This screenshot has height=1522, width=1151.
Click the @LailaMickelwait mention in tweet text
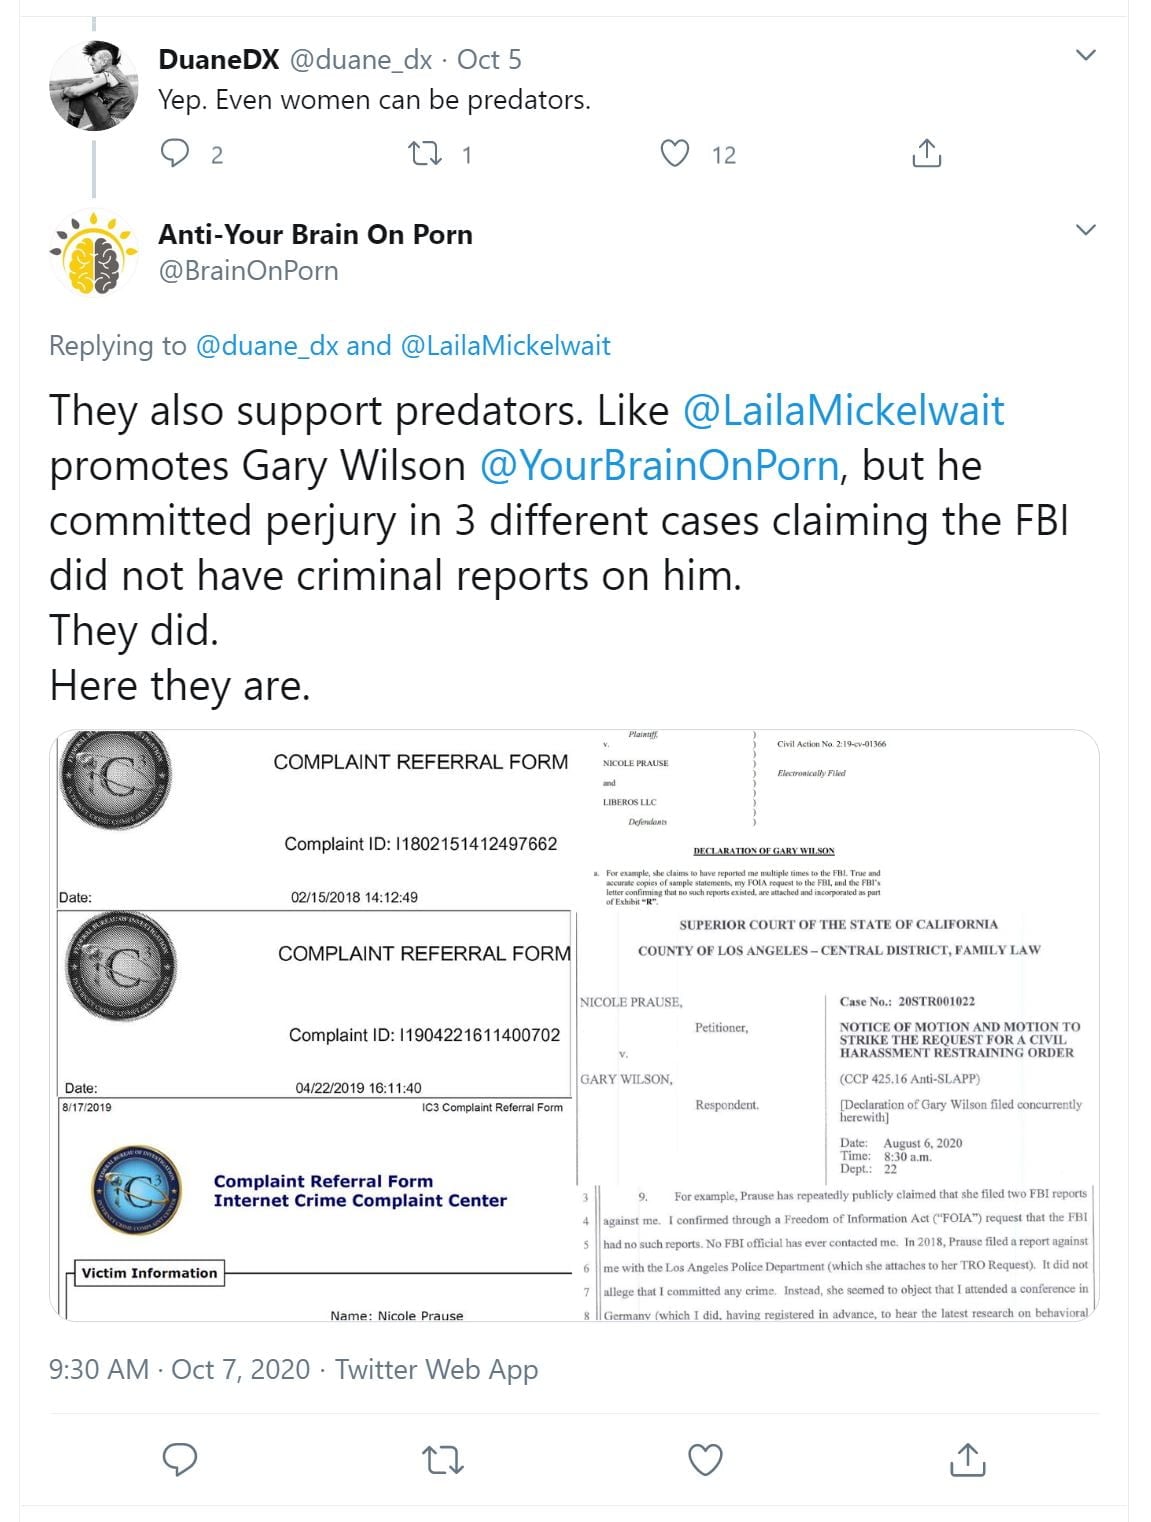tap(843, 411)
